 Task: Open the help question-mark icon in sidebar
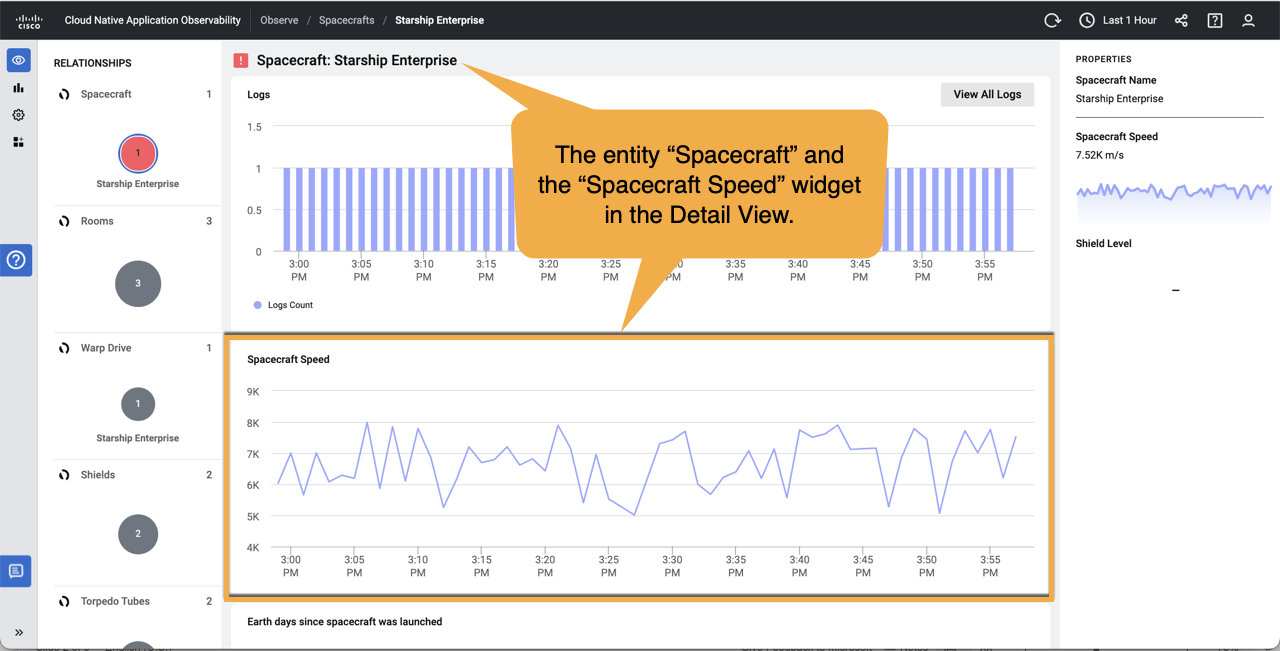click(18, 260)
